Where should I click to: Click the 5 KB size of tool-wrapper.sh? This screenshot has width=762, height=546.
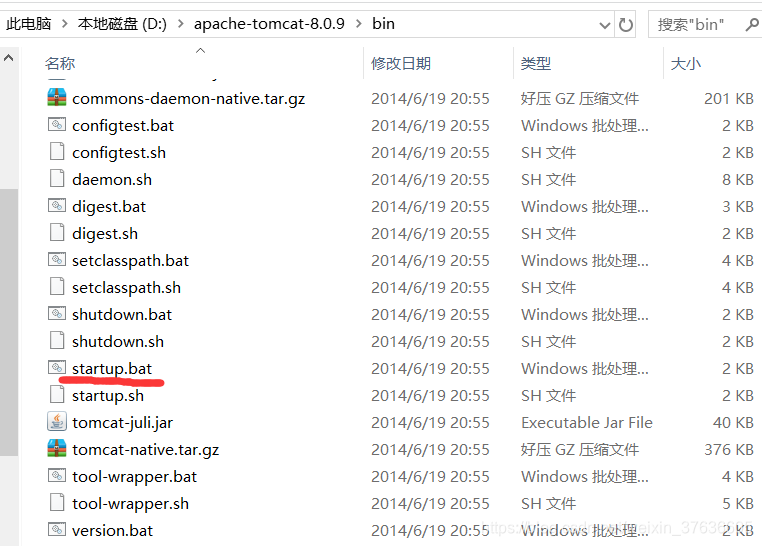[738, 504]
